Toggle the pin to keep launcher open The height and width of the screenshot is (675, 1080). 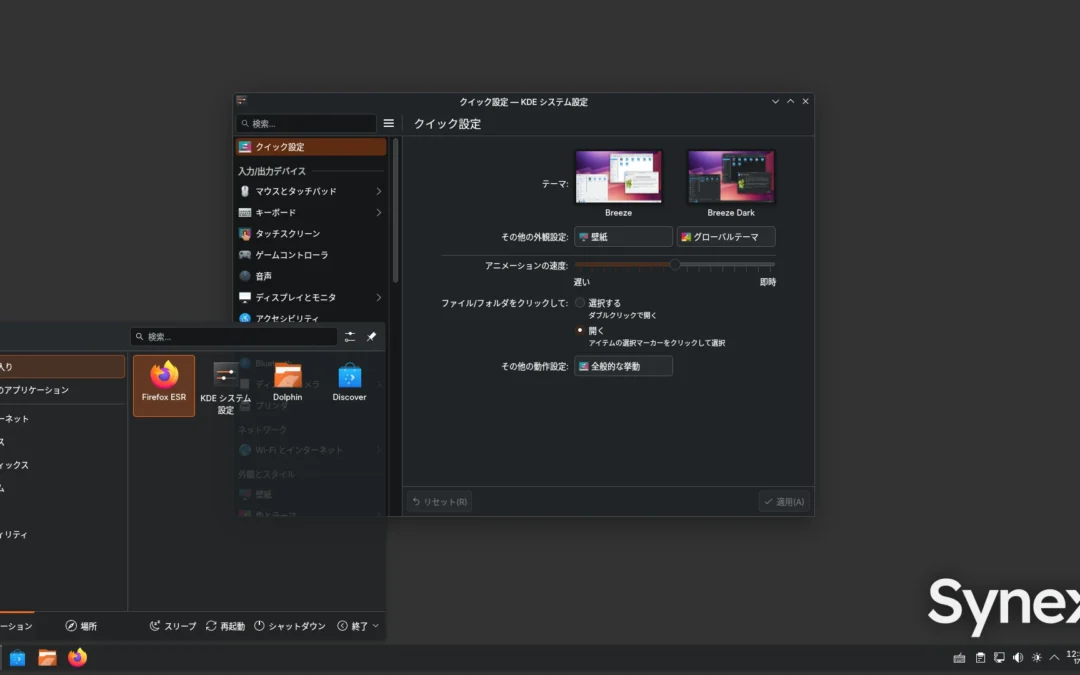[x=371, y=337]
